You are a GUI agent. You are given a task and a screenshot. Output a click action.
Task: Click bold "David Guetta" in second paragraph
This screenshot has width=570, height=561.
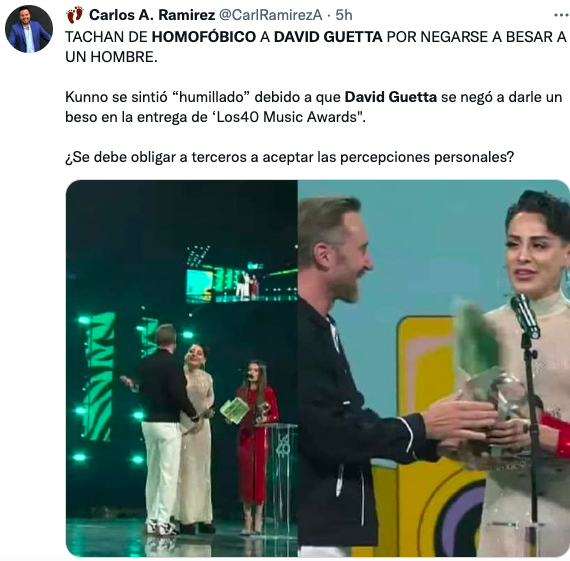tap(390, 97)
